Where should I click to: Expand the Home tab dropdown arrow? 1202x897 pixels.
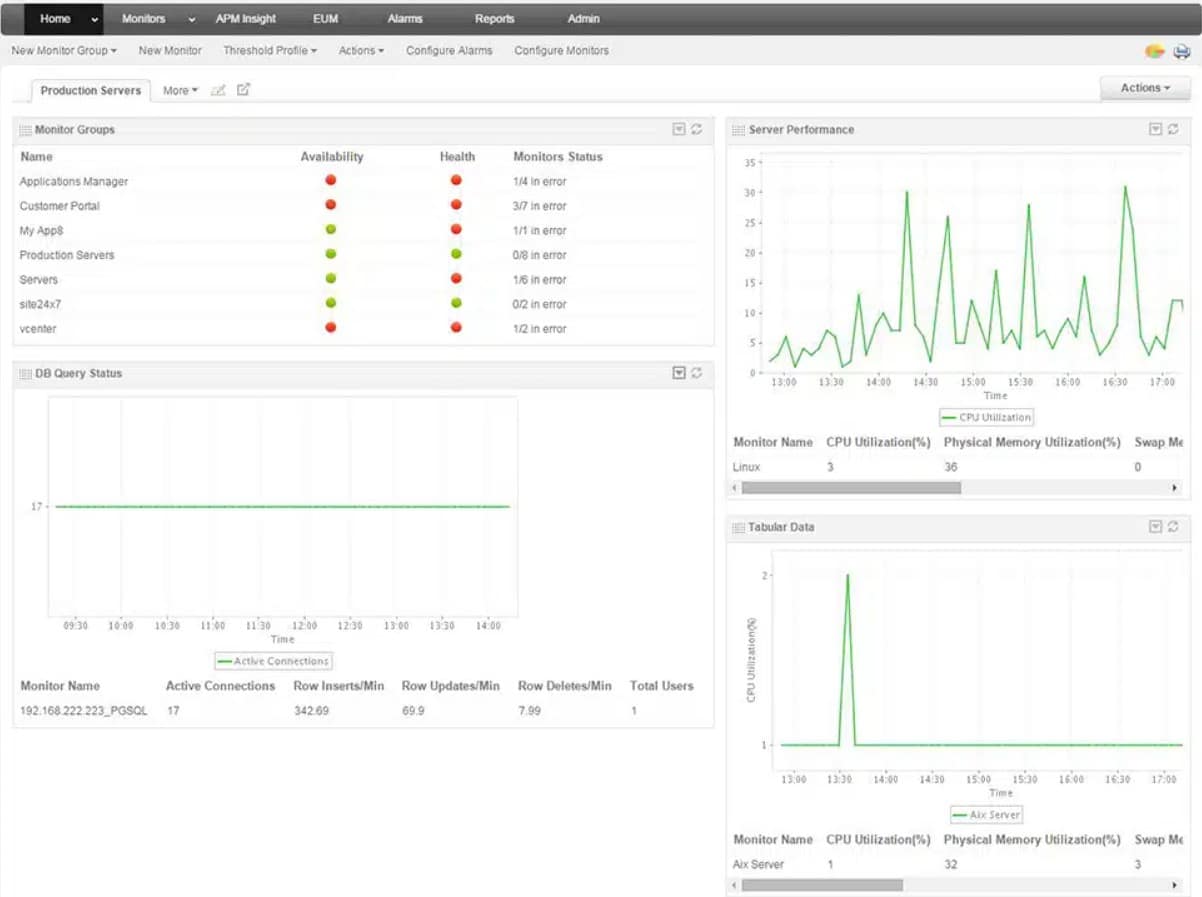[x=95, y=19]
